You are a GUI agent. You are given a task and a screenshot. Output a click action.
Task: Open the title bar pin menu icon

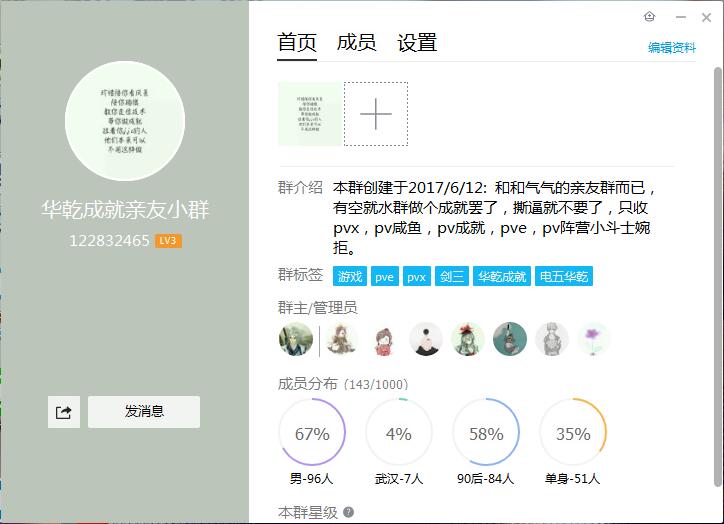click(649, 17)
